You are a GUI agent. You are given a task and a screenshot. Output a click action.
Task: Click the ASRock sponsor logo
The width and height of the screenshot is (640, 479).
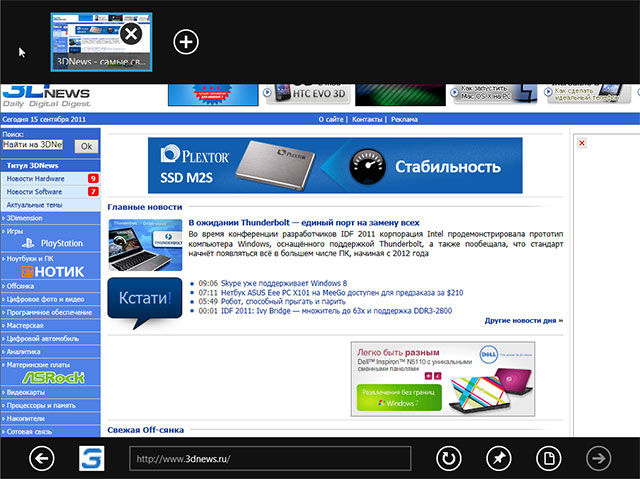tap(53, 377)
